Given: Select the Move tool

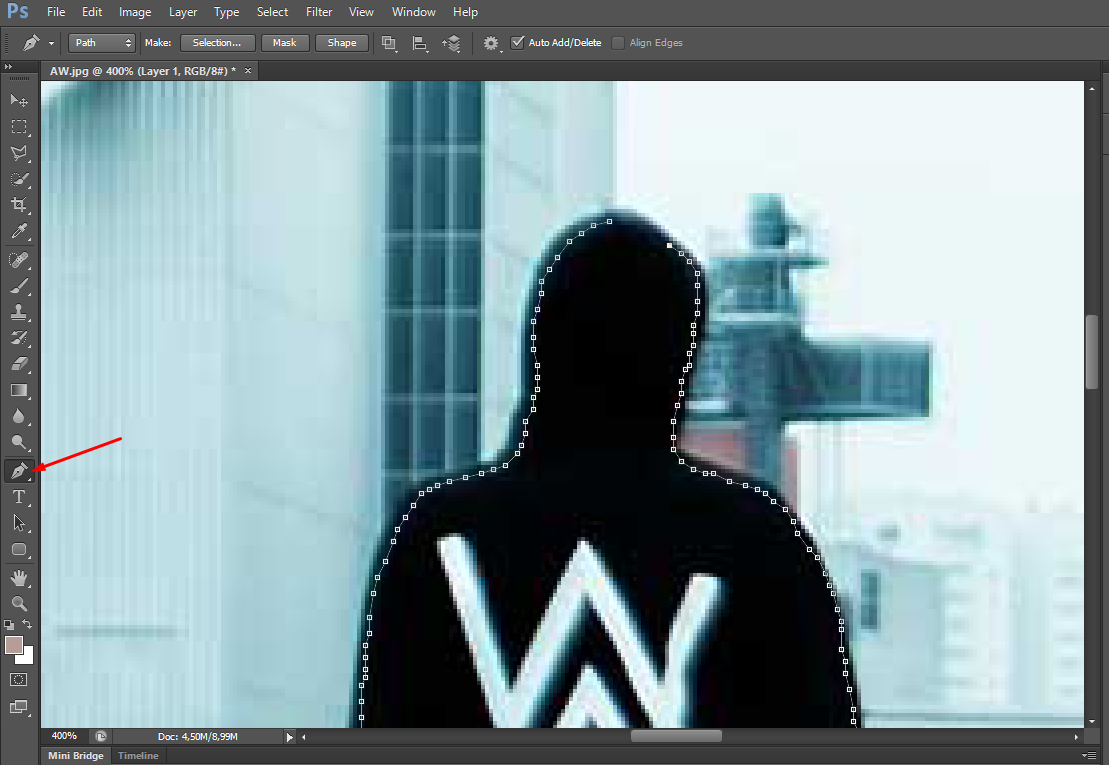Looking at the screenshot, I should pyautogui.click(x=19, y=100).
